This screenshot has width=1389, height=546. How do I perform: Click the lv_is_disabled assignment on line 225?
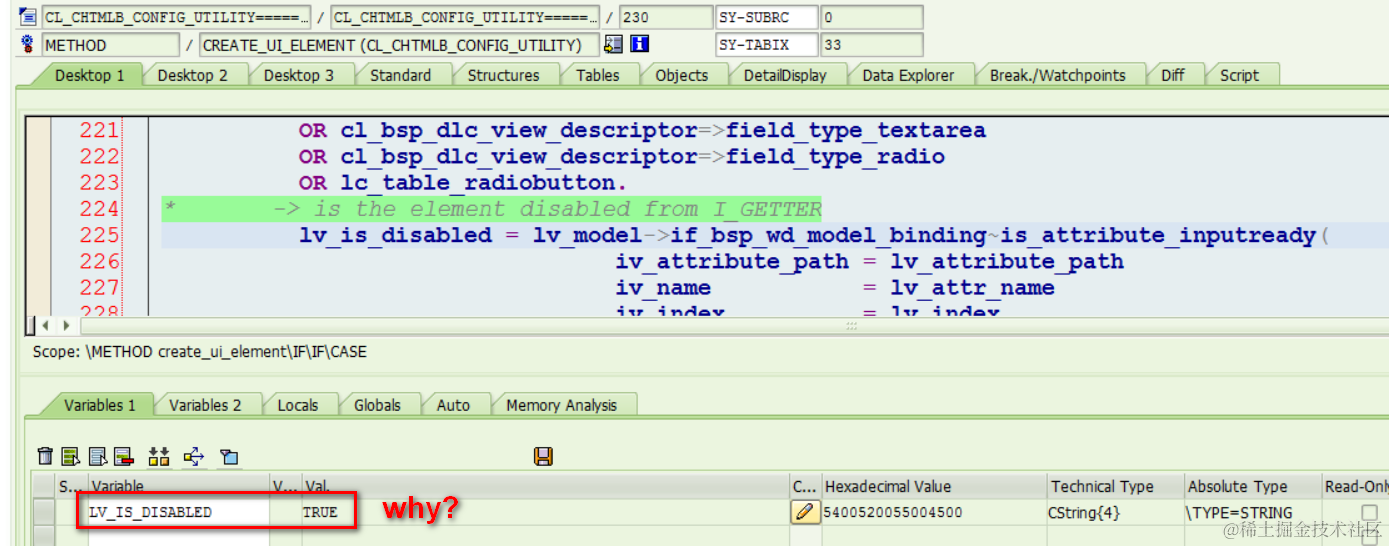click(395, 235)
